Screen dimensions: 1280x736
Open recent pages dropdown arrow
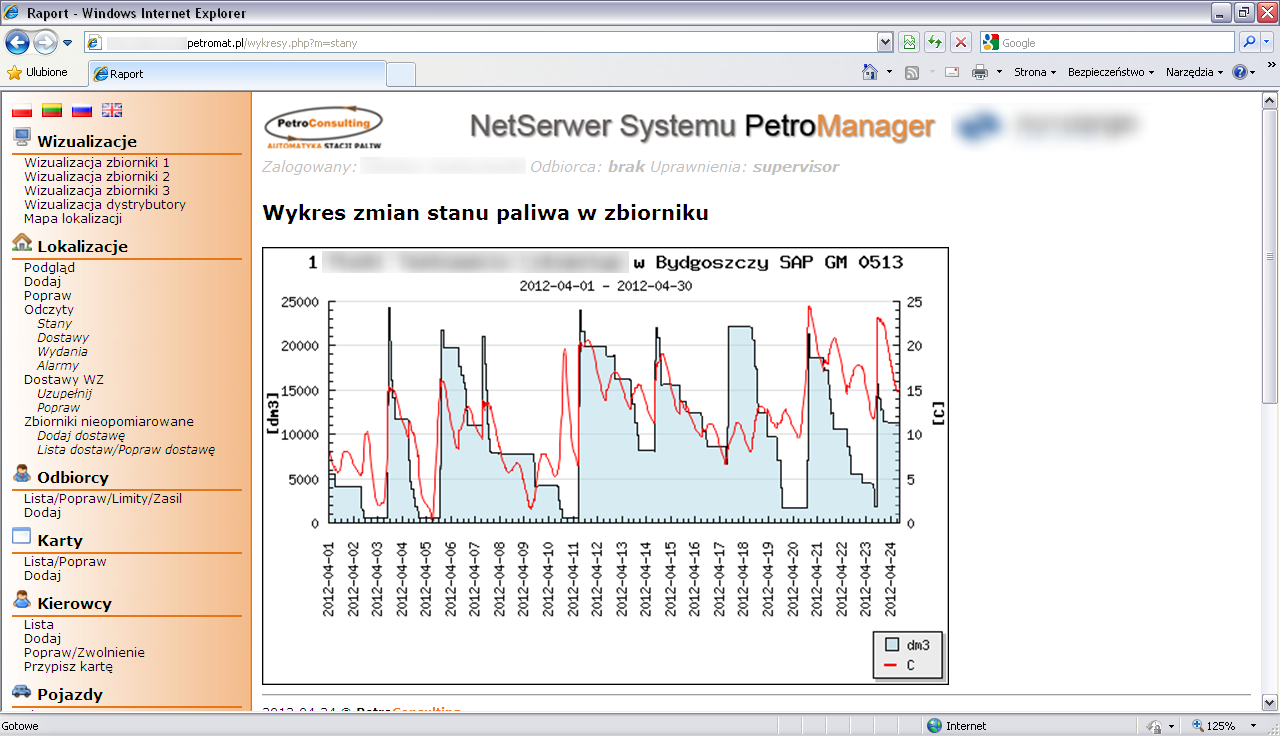pyautogui.click(x=67, y=43)
